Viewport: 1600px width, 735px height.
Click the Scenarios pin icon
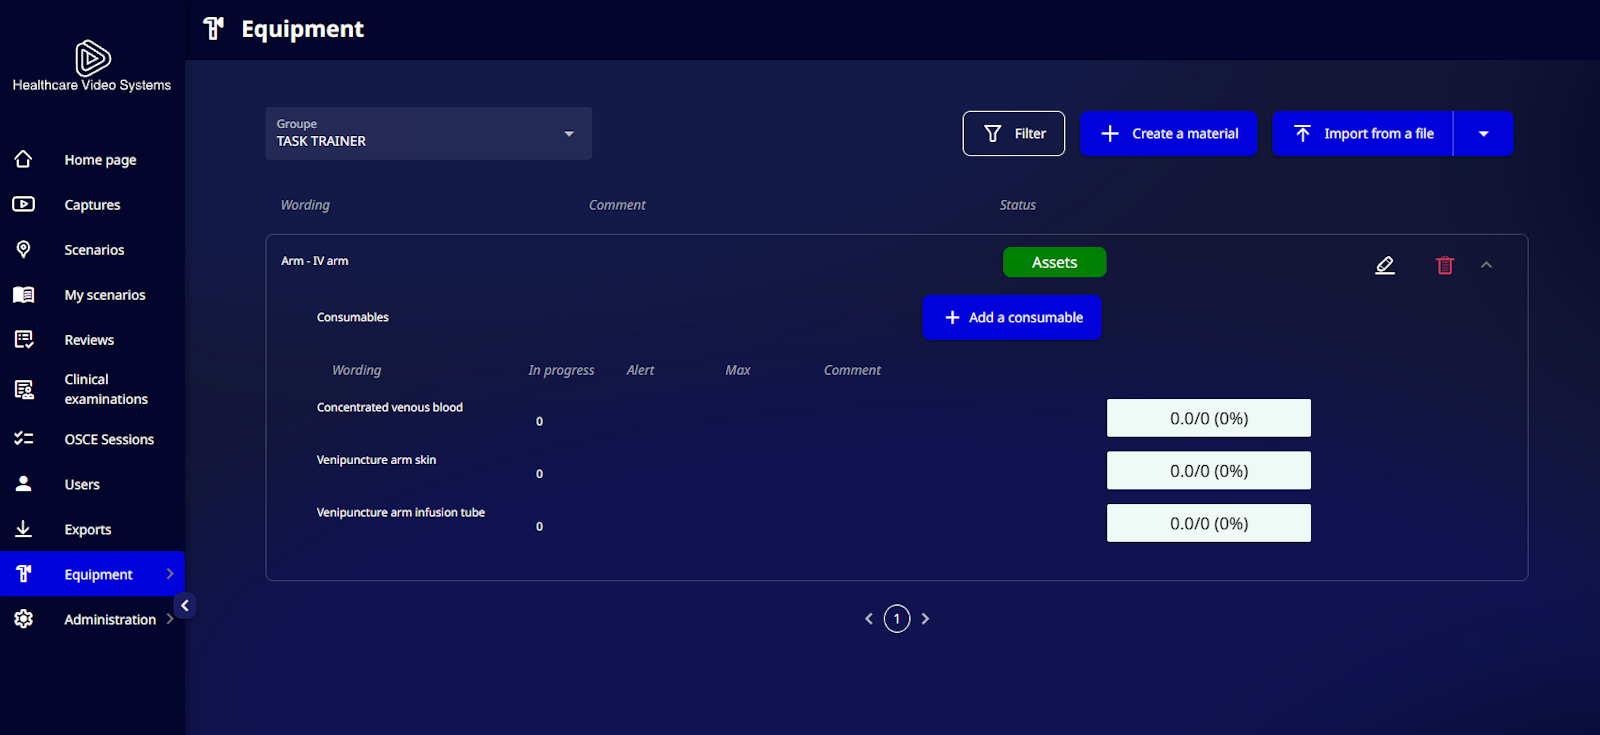click(x=23, y=249)
